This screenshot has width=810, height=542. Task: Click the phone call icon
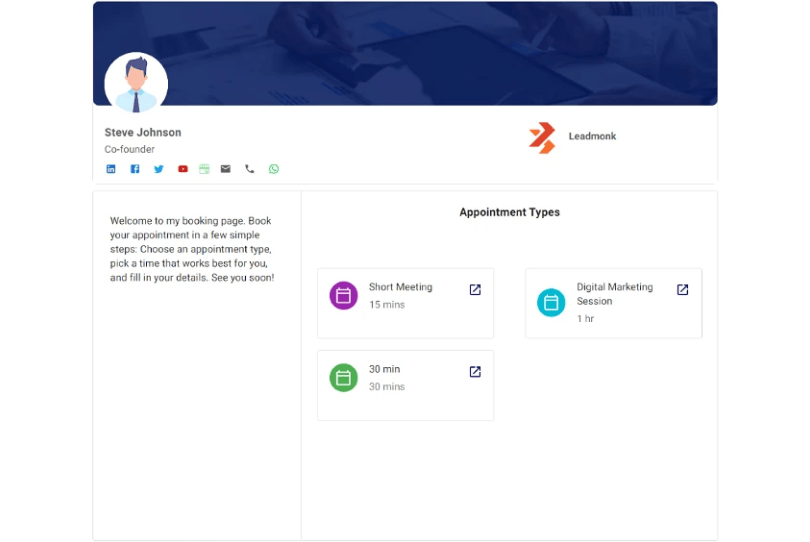tap(250, 169)
